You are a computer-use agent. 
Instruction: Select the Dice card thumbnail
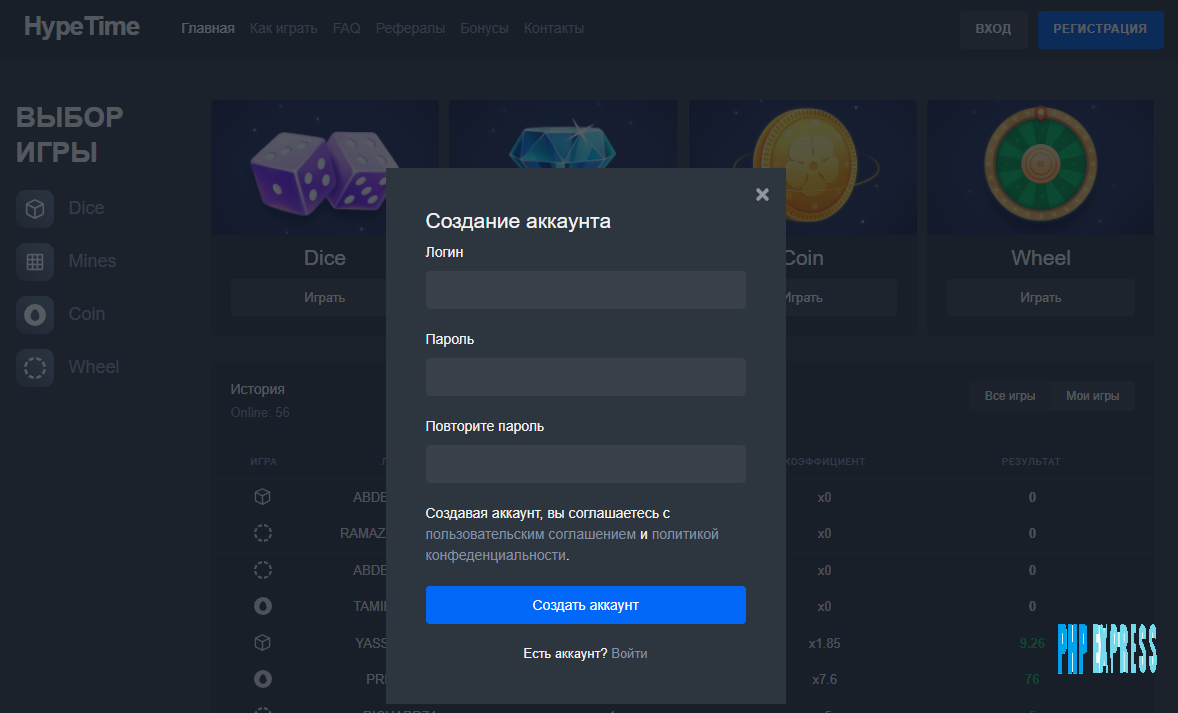click(325, 168)
